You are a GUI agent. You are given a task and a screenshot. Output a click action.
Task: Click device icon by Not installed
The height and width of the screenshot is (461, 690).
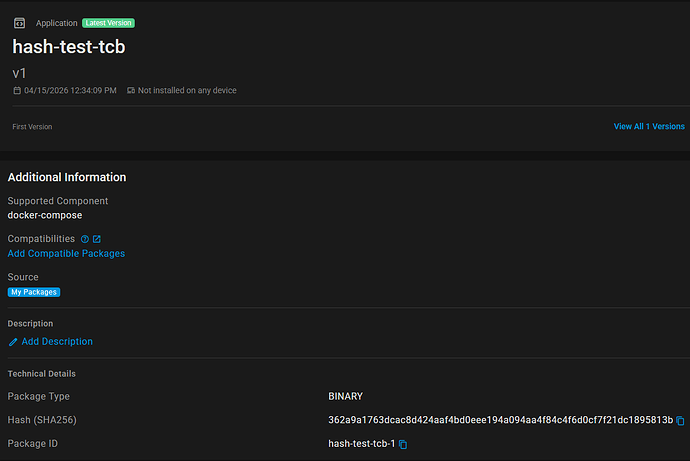click(131, 90)
